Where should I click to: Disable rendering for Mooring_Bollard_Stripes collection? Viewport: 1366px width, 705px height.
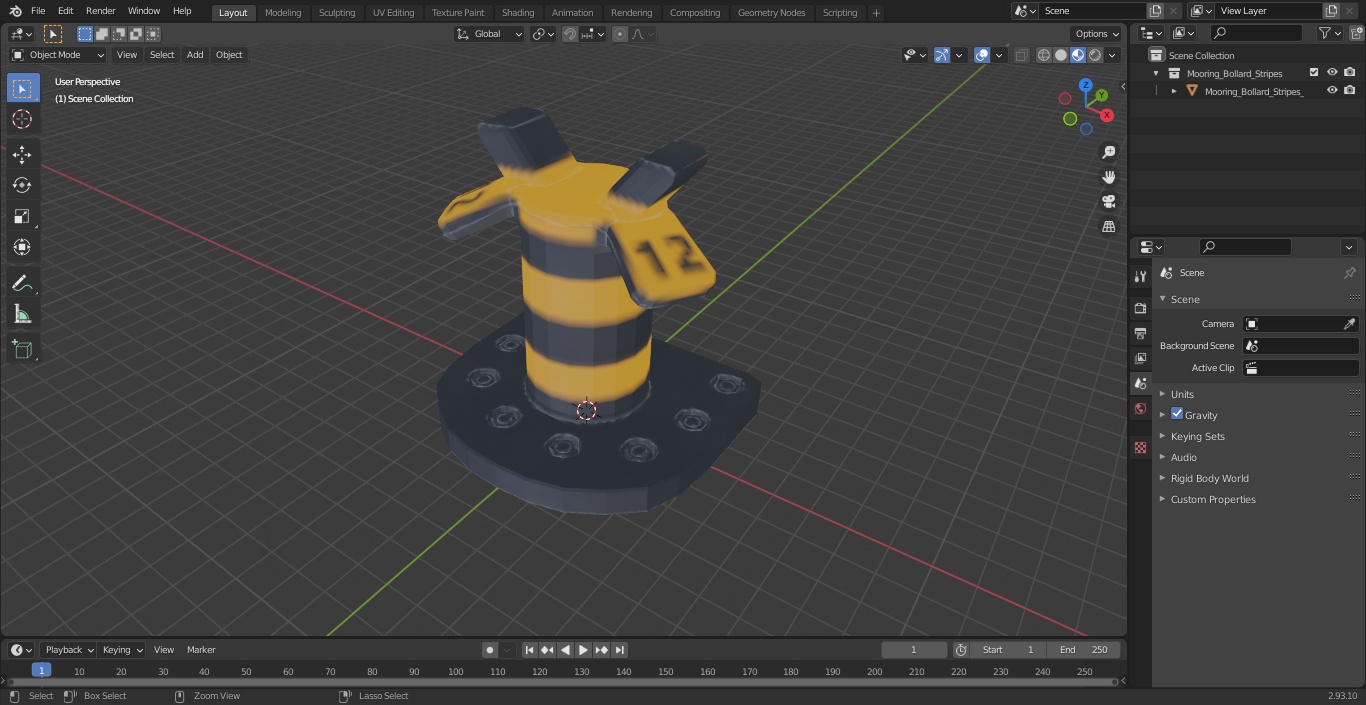point(1350,73)
